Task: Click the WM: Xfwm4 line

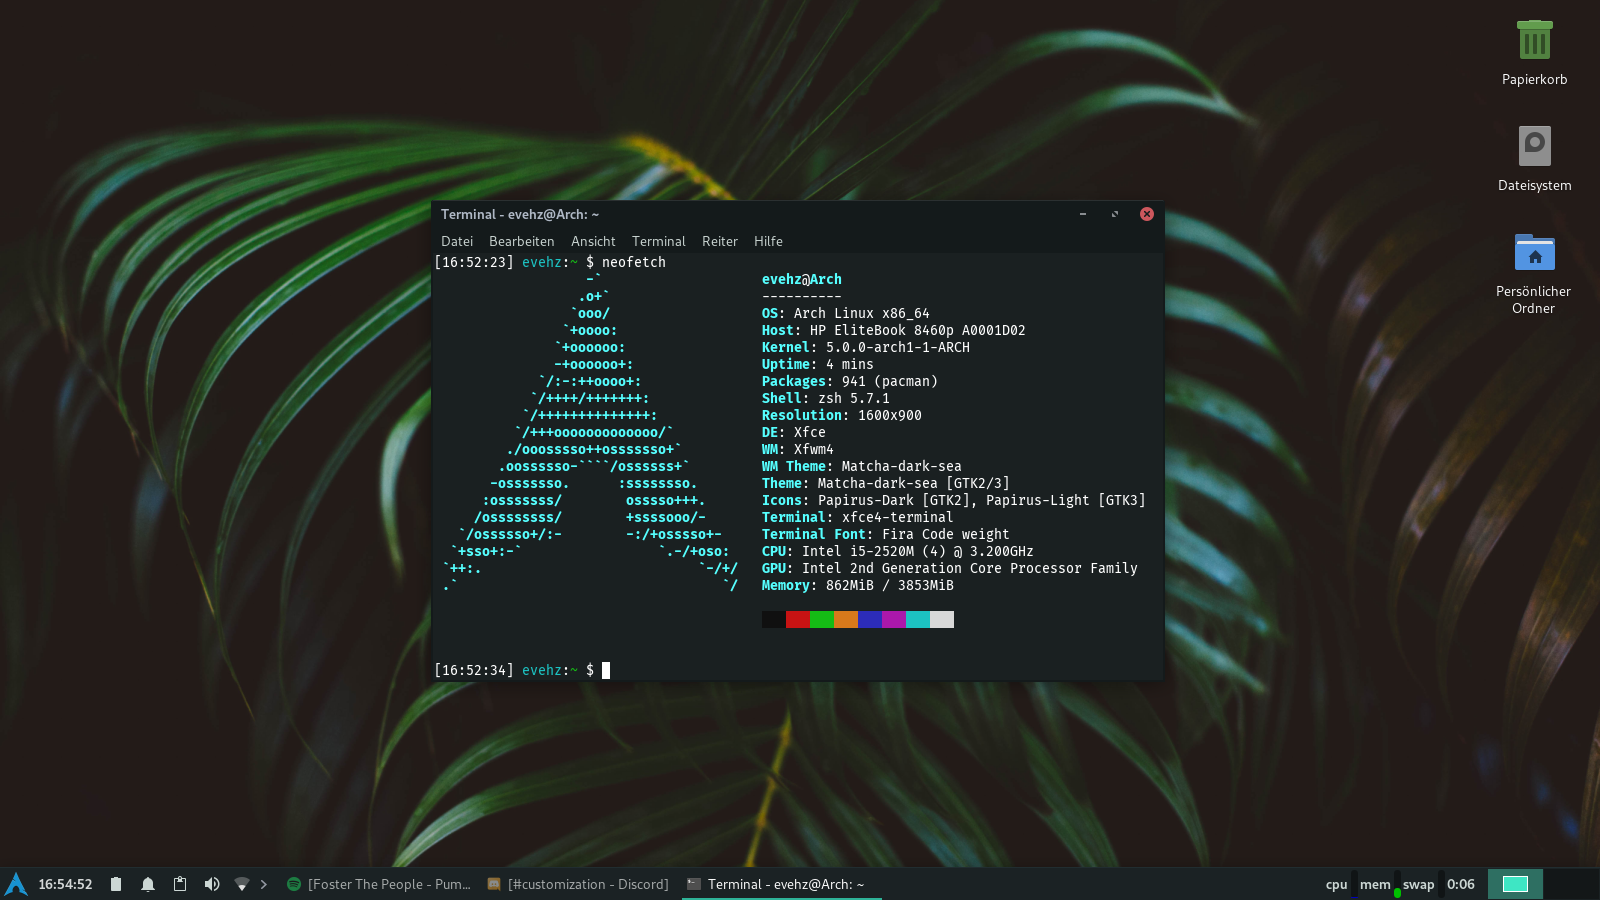Action: coord(798,449)
